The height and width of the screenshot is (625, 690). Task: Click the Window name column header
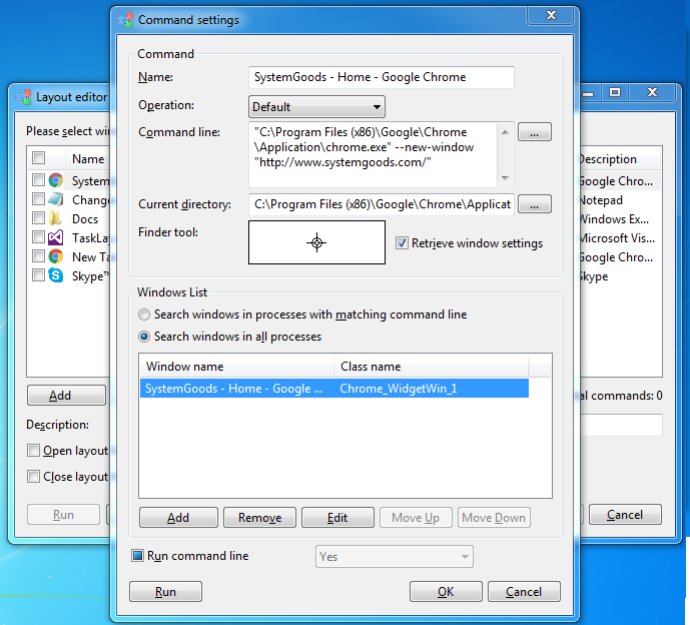[x=237, y=367]
